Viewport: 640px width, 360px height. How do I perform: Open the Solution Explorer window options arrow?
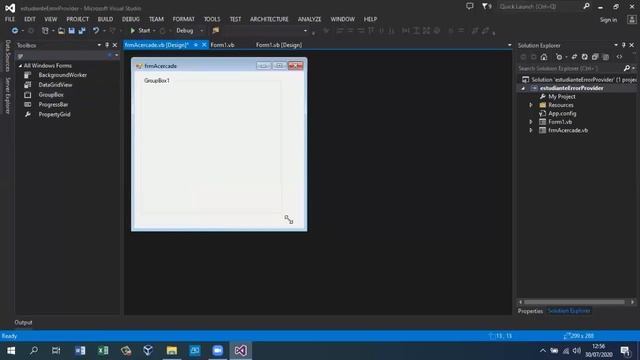pos(616,45)
